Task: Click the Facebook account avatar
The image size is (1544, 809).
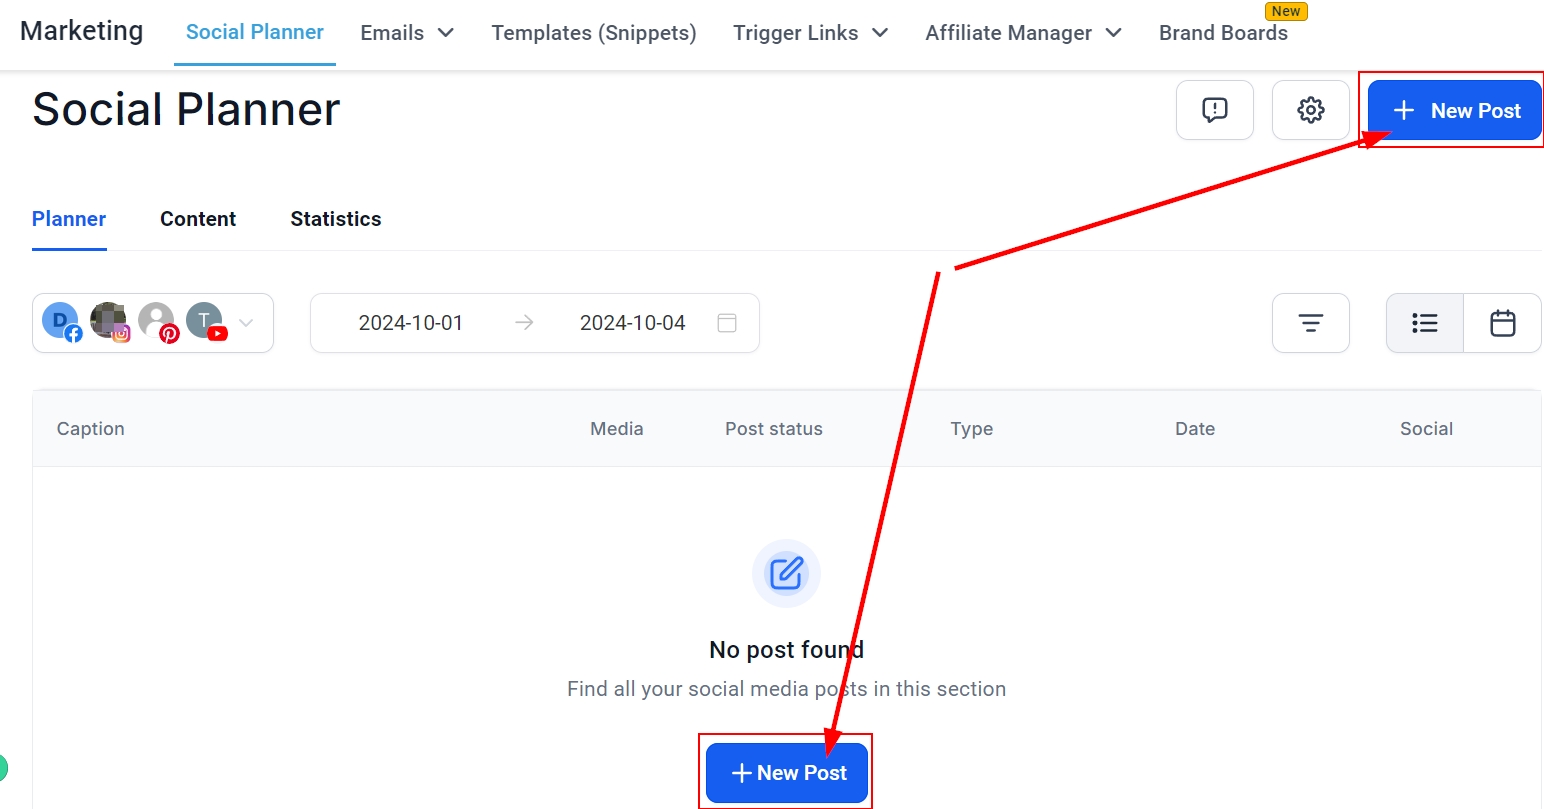Action: point(61,321)
